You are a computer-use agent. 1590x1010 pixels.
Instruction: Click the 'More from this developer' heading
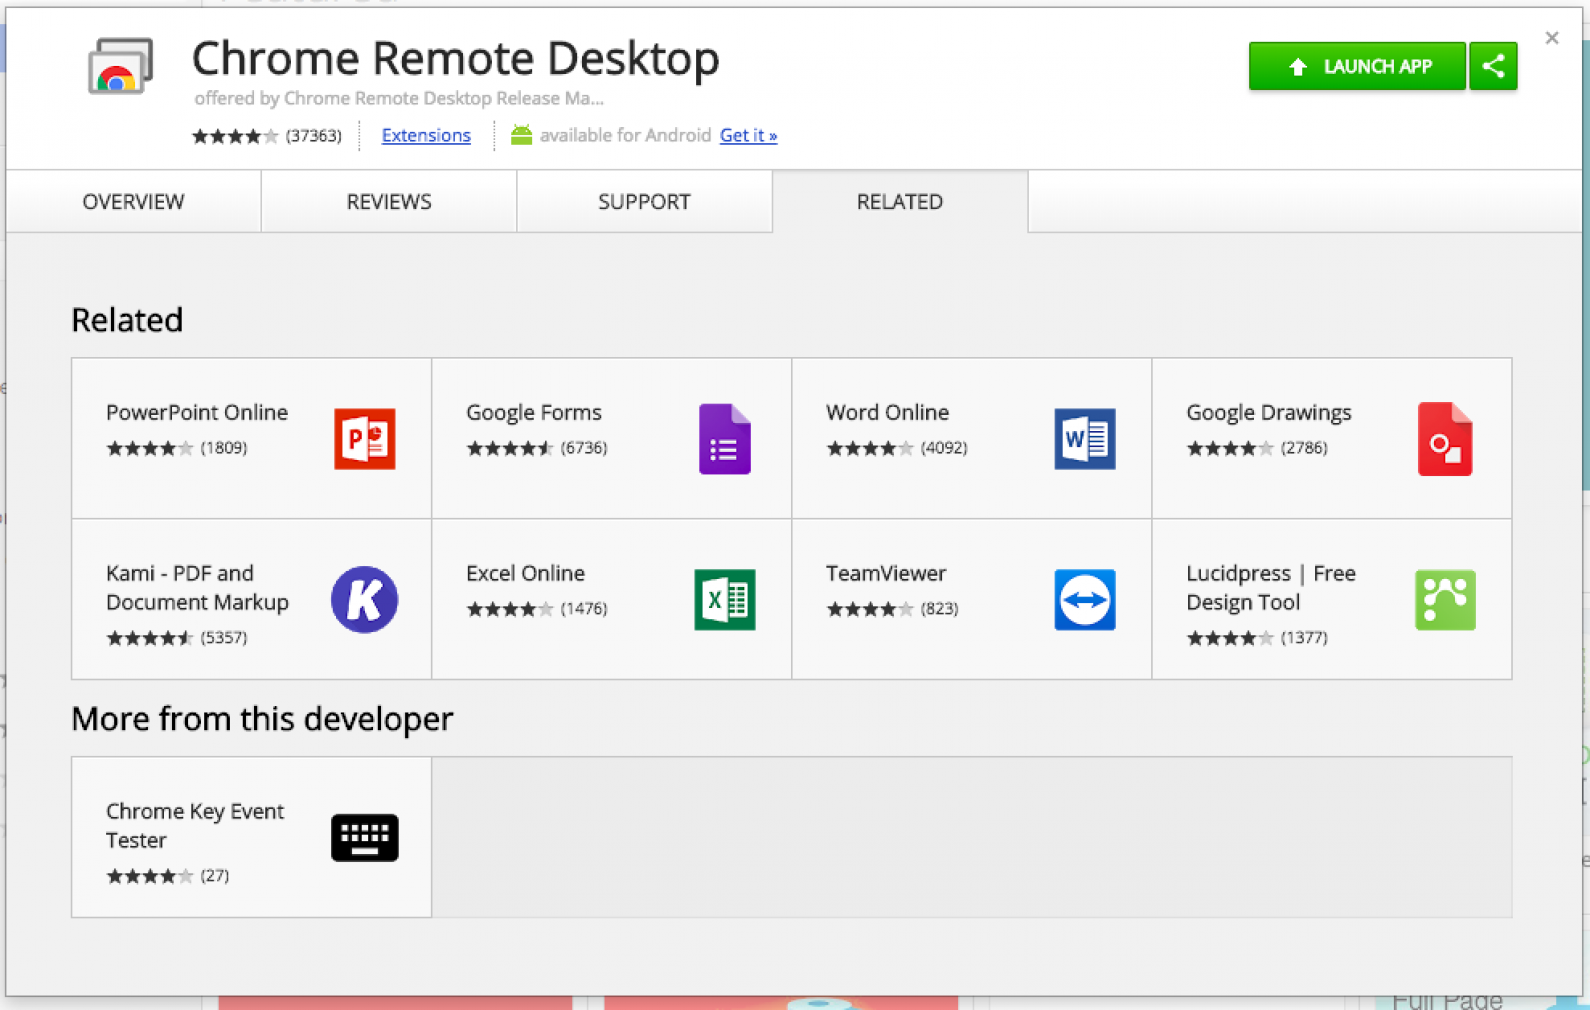(x=262, y=718)
